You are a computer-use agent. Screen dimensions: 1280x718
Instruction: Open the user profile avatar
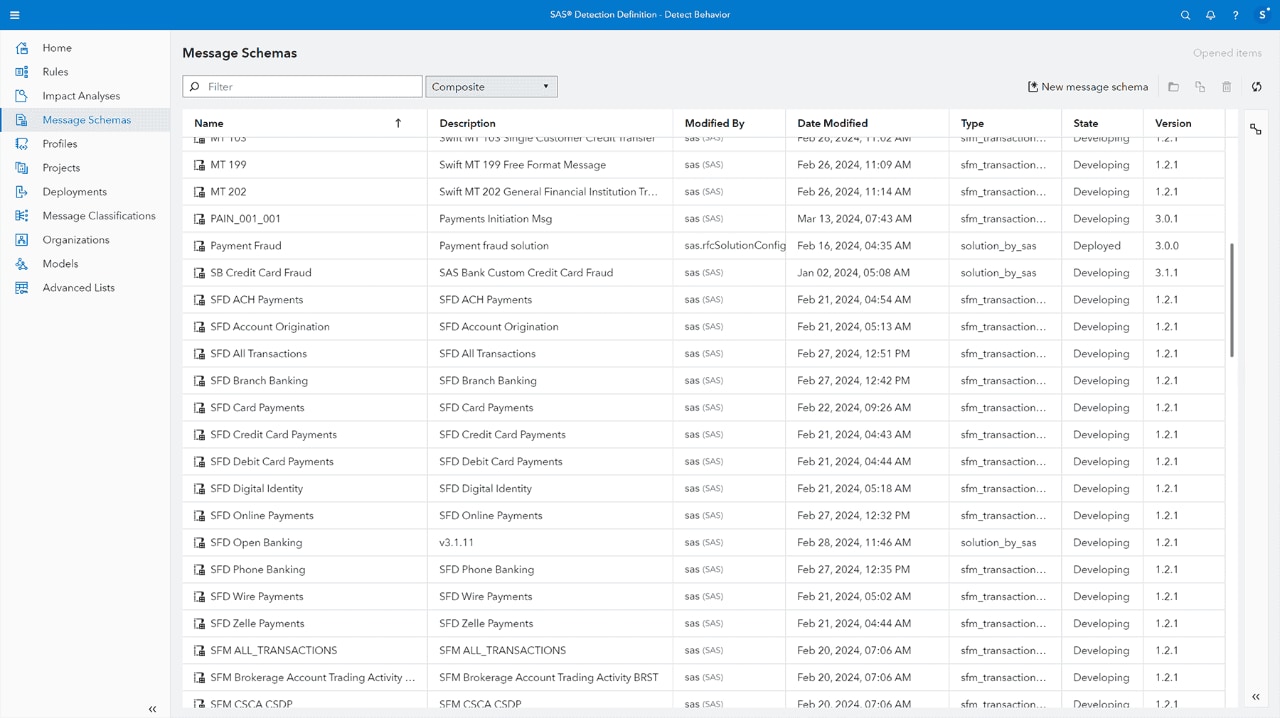coord(1262,15)
